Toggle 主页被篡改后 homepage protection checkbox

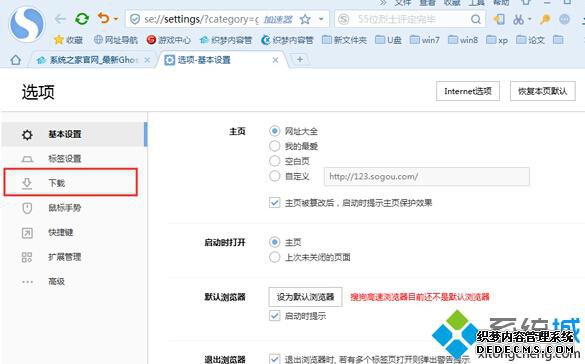tap(275, 203)
